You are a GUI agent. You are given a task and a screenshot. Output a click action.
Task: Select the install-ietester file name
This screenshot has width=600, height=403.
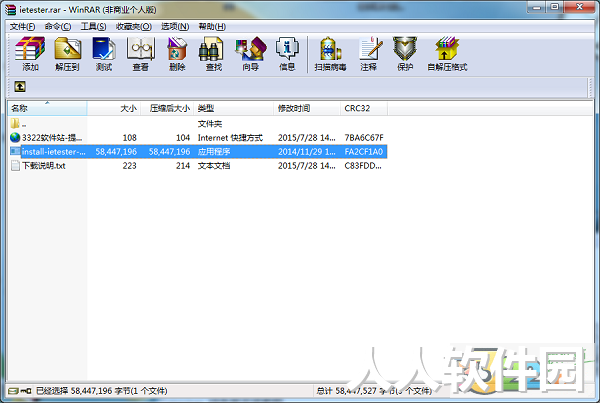[x=54, y=152]
